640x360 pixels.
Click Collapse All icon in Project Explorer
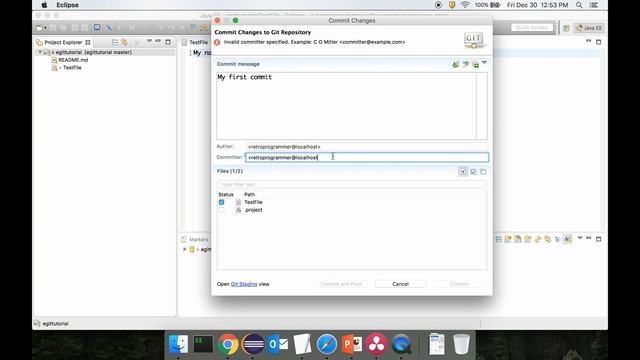tap(115, 42)
